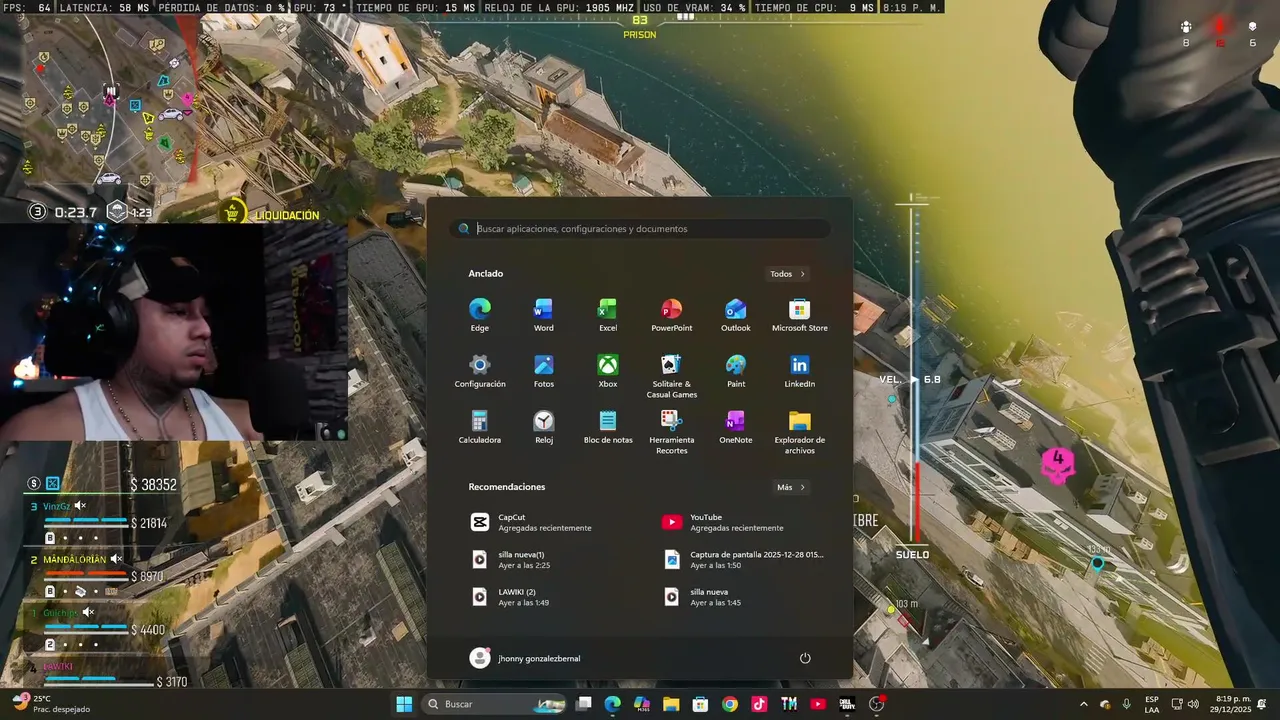Click the Windows Start button on taskbar
The height and width of the screenshot is (720, 1280).
point(404,704)
